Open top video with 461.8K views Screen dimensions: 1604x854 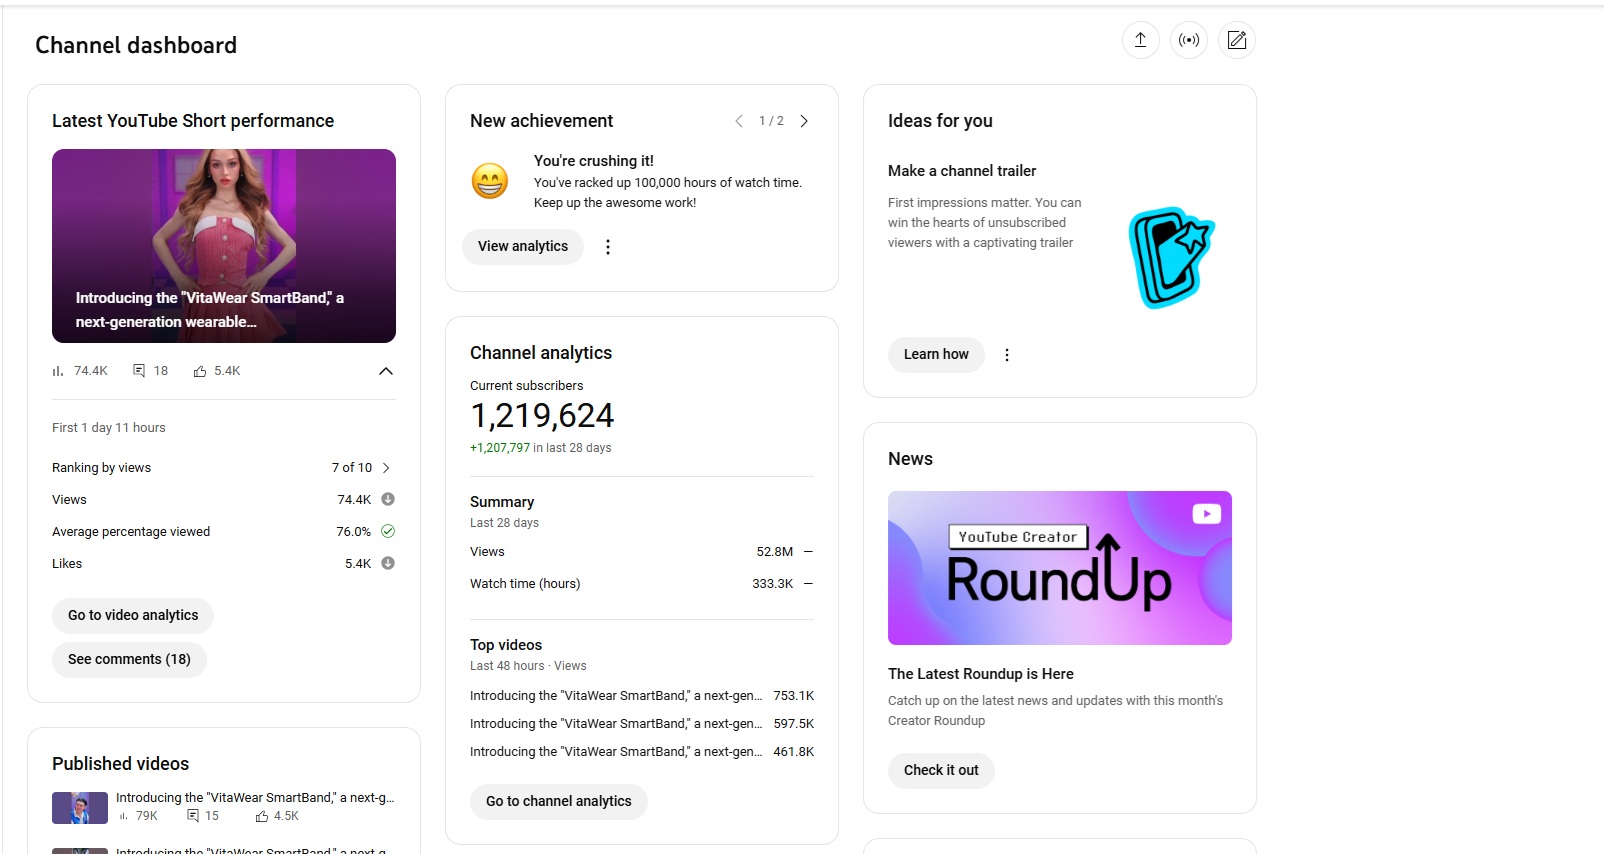point(642,752)
